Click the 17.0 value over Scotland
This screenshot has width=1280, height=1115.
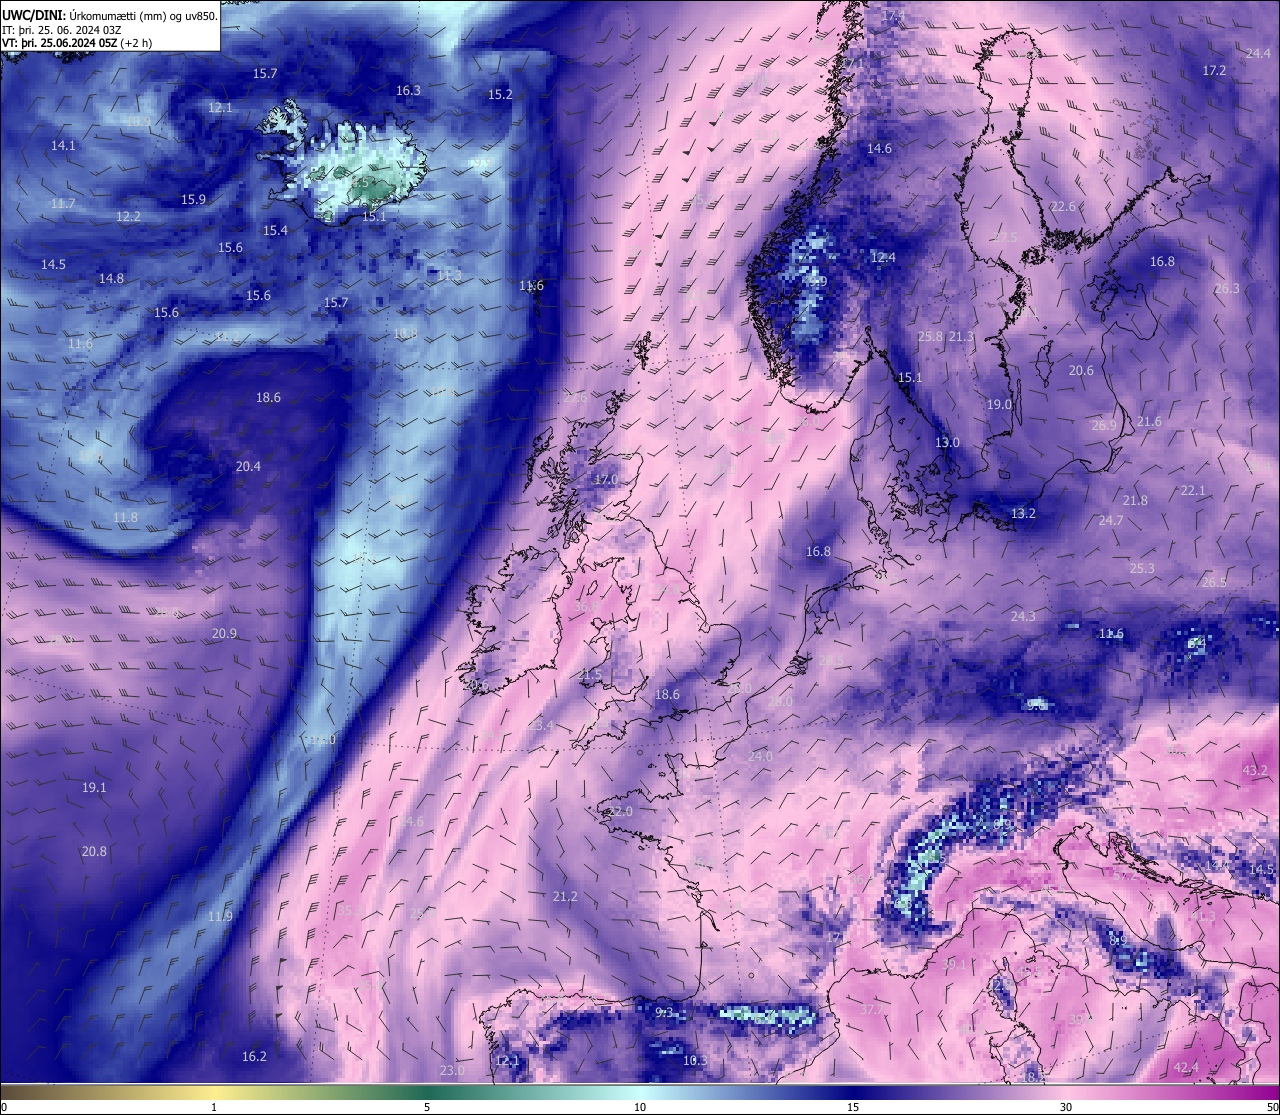coord(605,481)
